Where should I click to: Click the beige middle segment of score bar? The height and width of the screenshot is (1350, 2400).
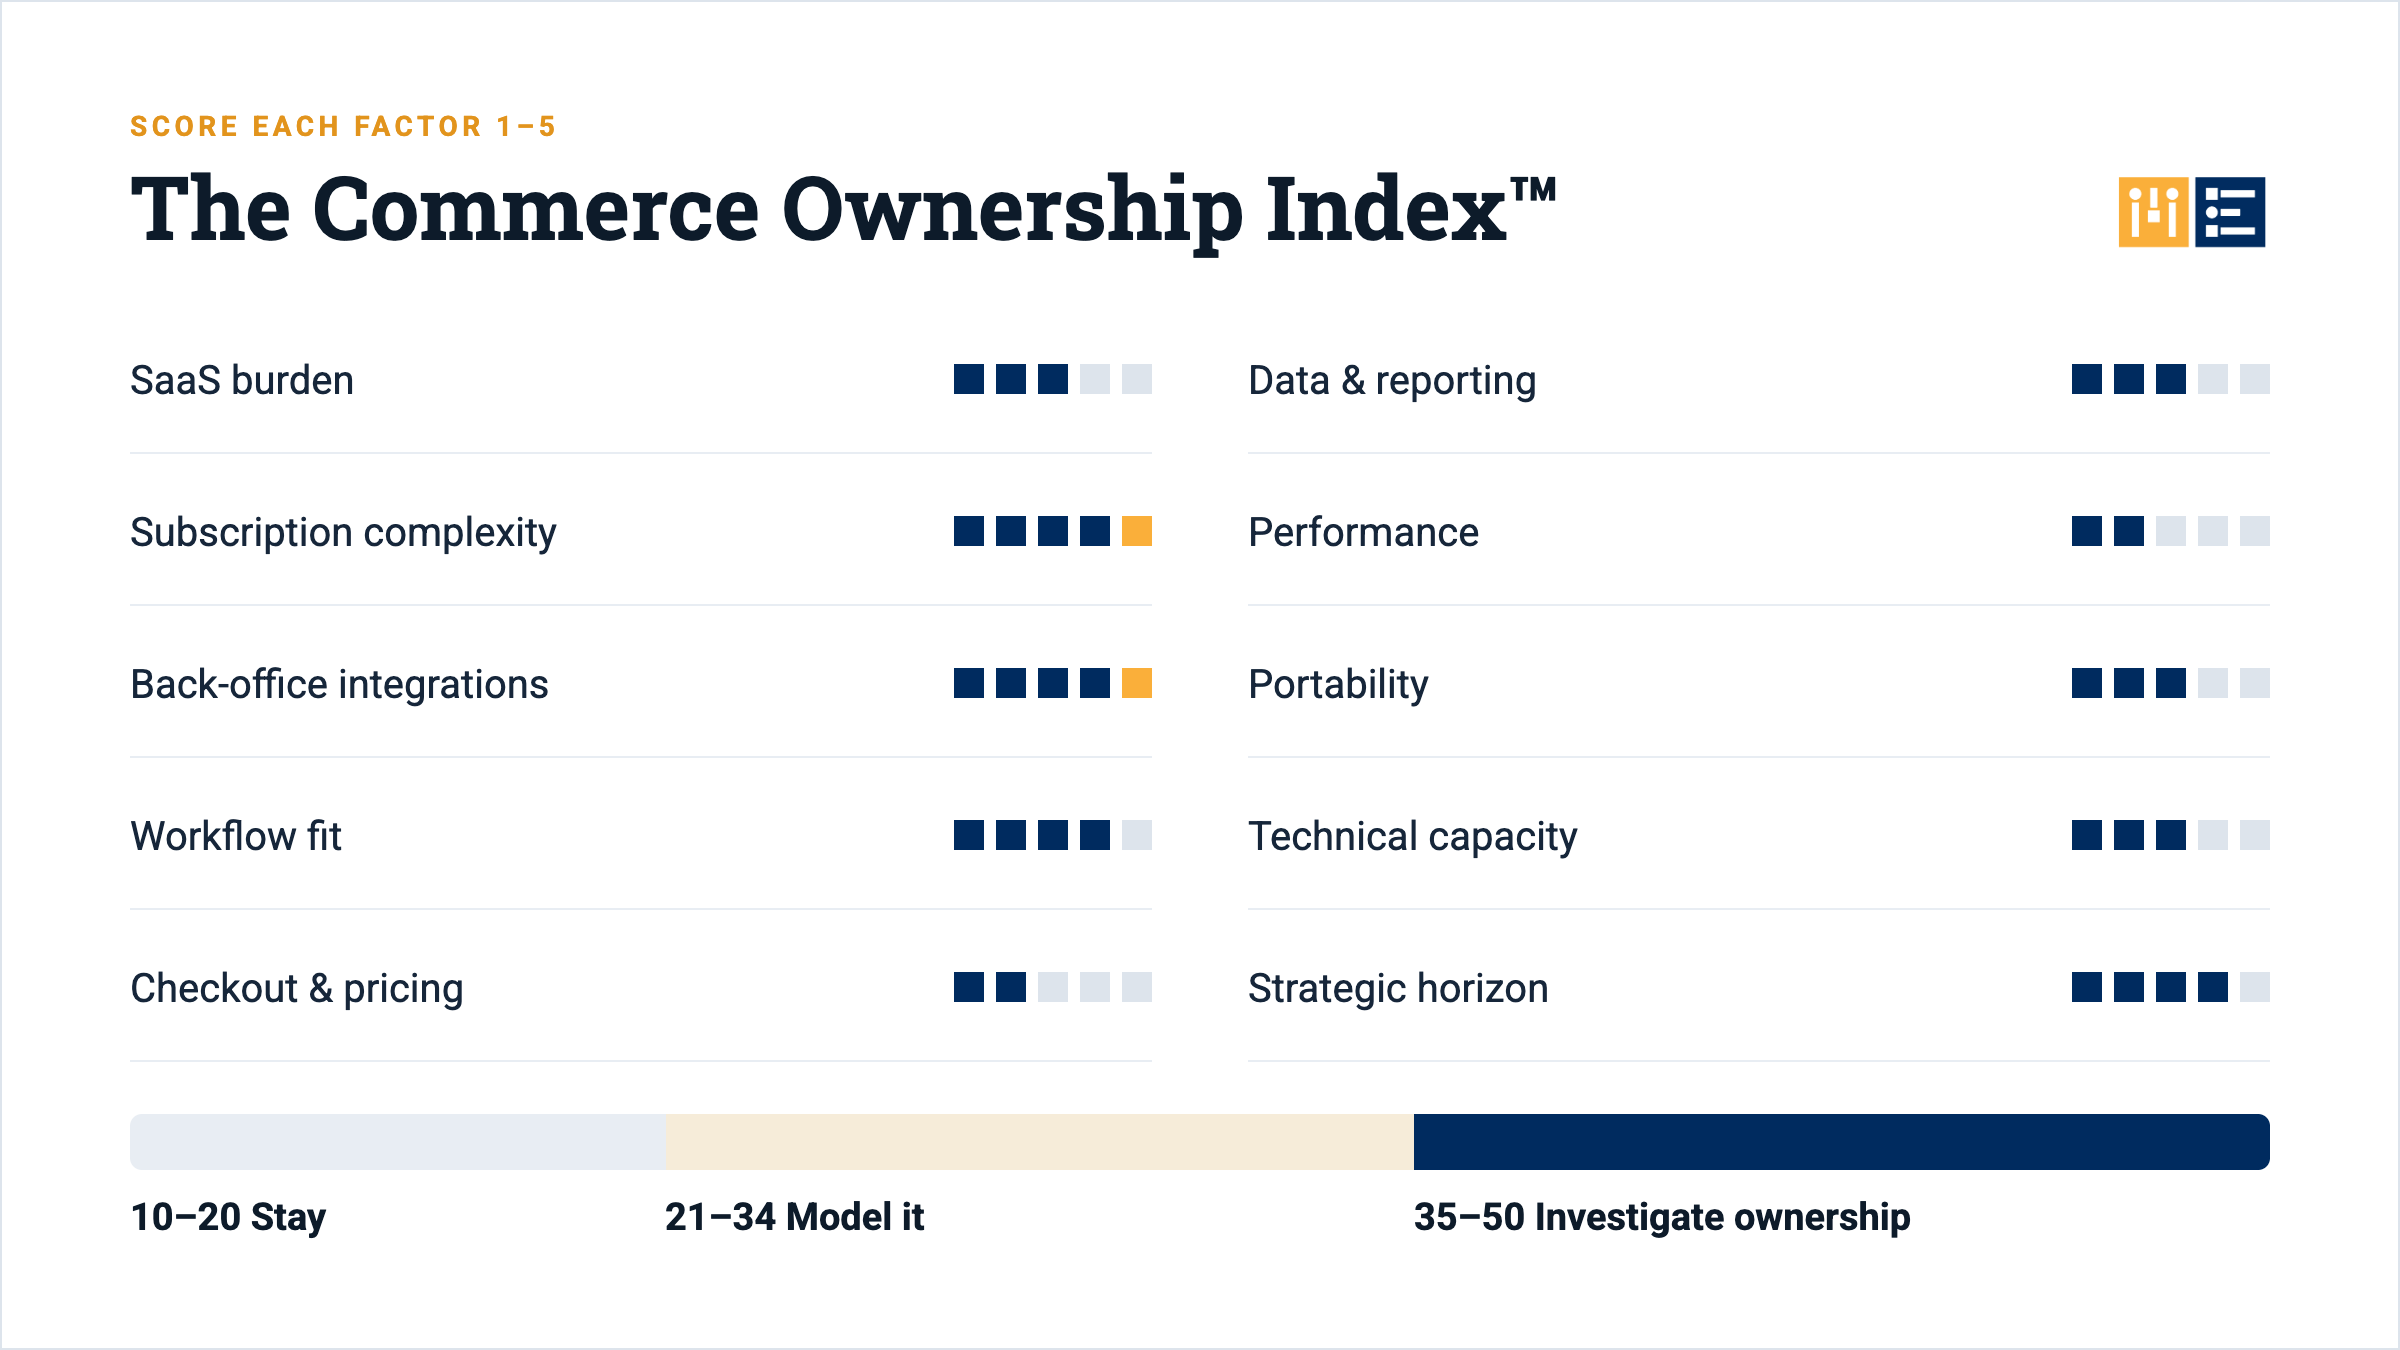1040,1142
